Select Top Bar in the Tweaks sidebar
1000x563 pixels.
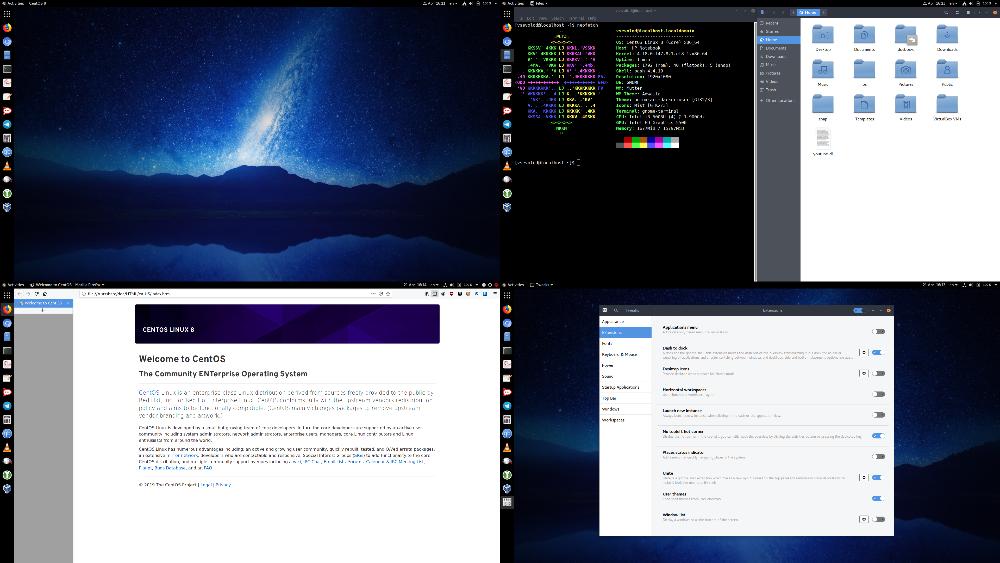point(626,398)
